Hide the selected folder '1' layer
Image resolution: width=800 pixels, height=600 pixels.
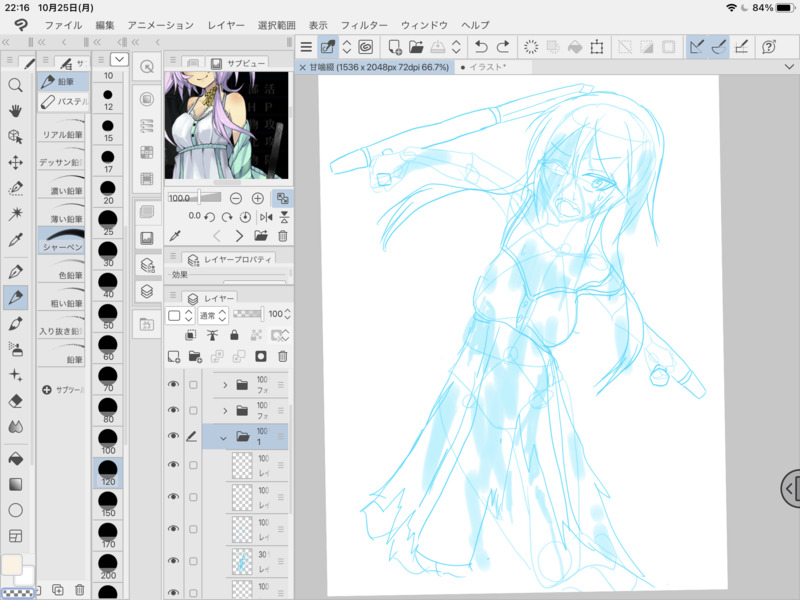coord(173,437)
